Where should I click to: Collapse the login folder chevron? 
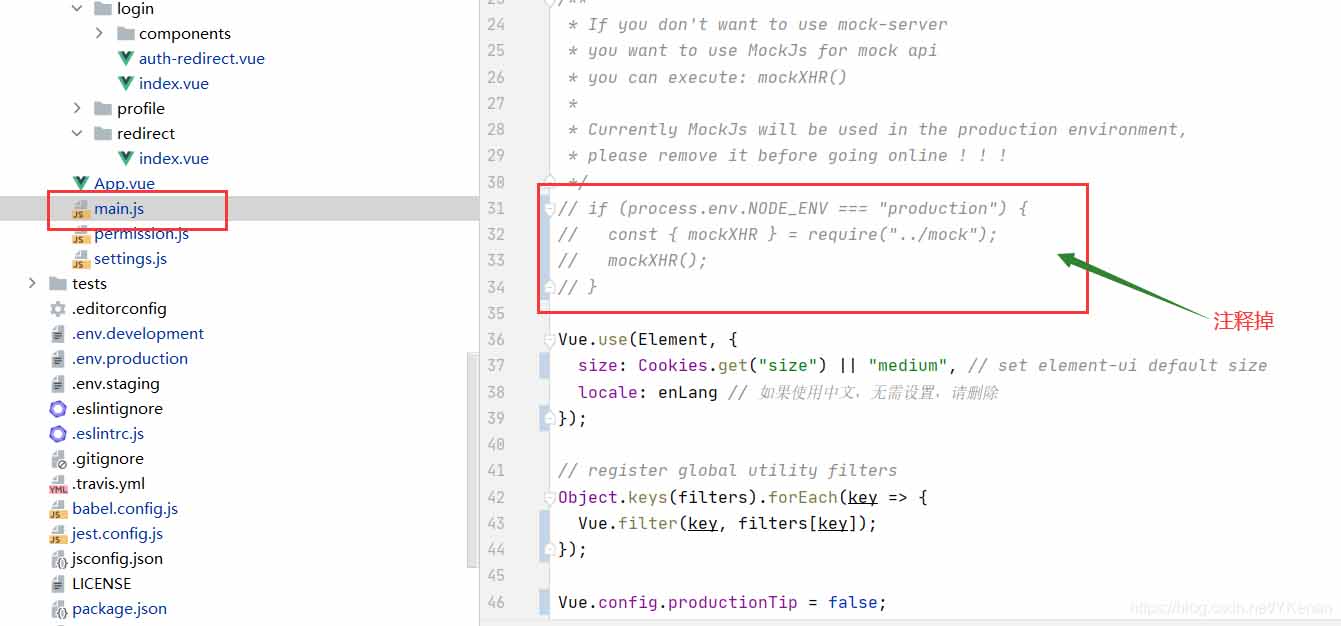click(x=78, y=9)
